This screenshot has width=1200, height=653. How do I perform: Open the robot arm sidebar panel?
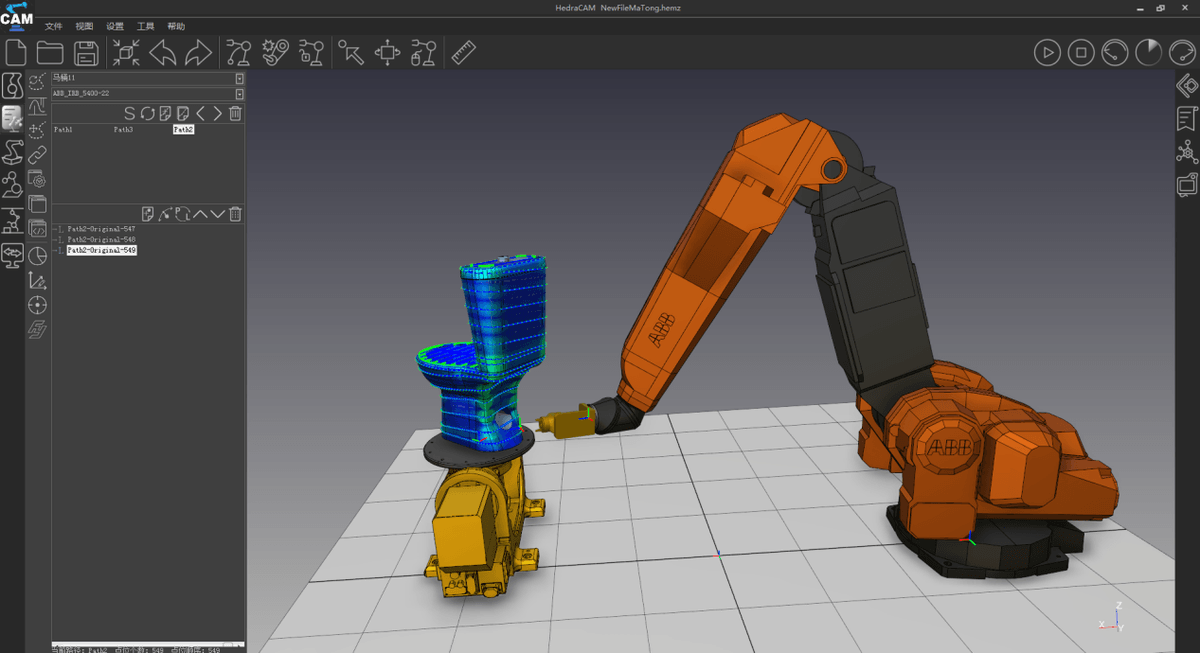(x=13, y=152)
